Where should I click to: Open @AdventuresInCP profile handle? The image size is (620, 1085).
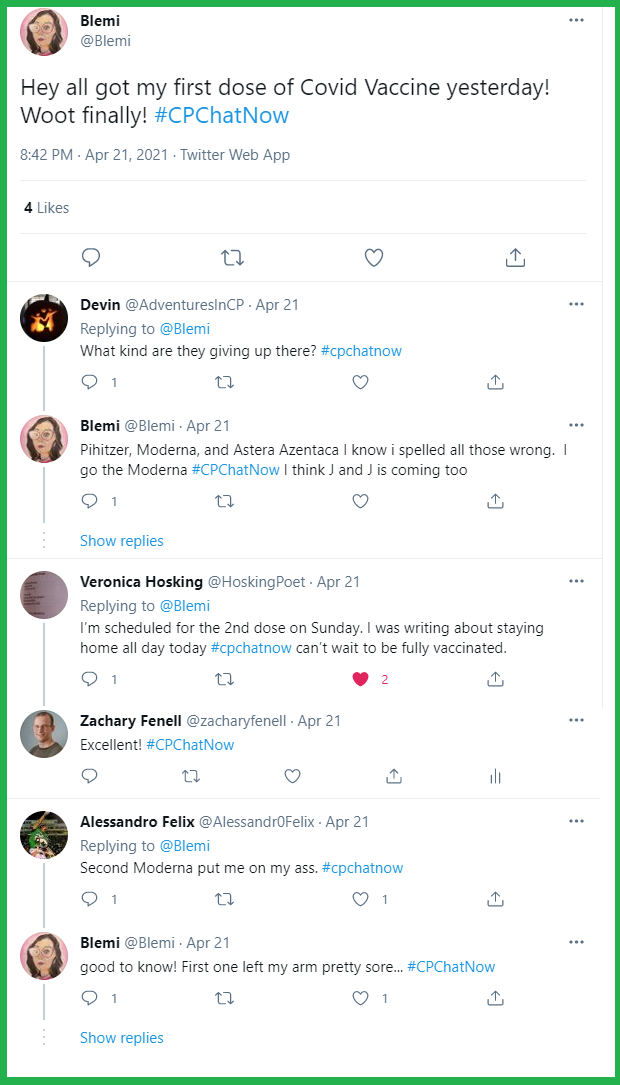[x=188, y=305]
